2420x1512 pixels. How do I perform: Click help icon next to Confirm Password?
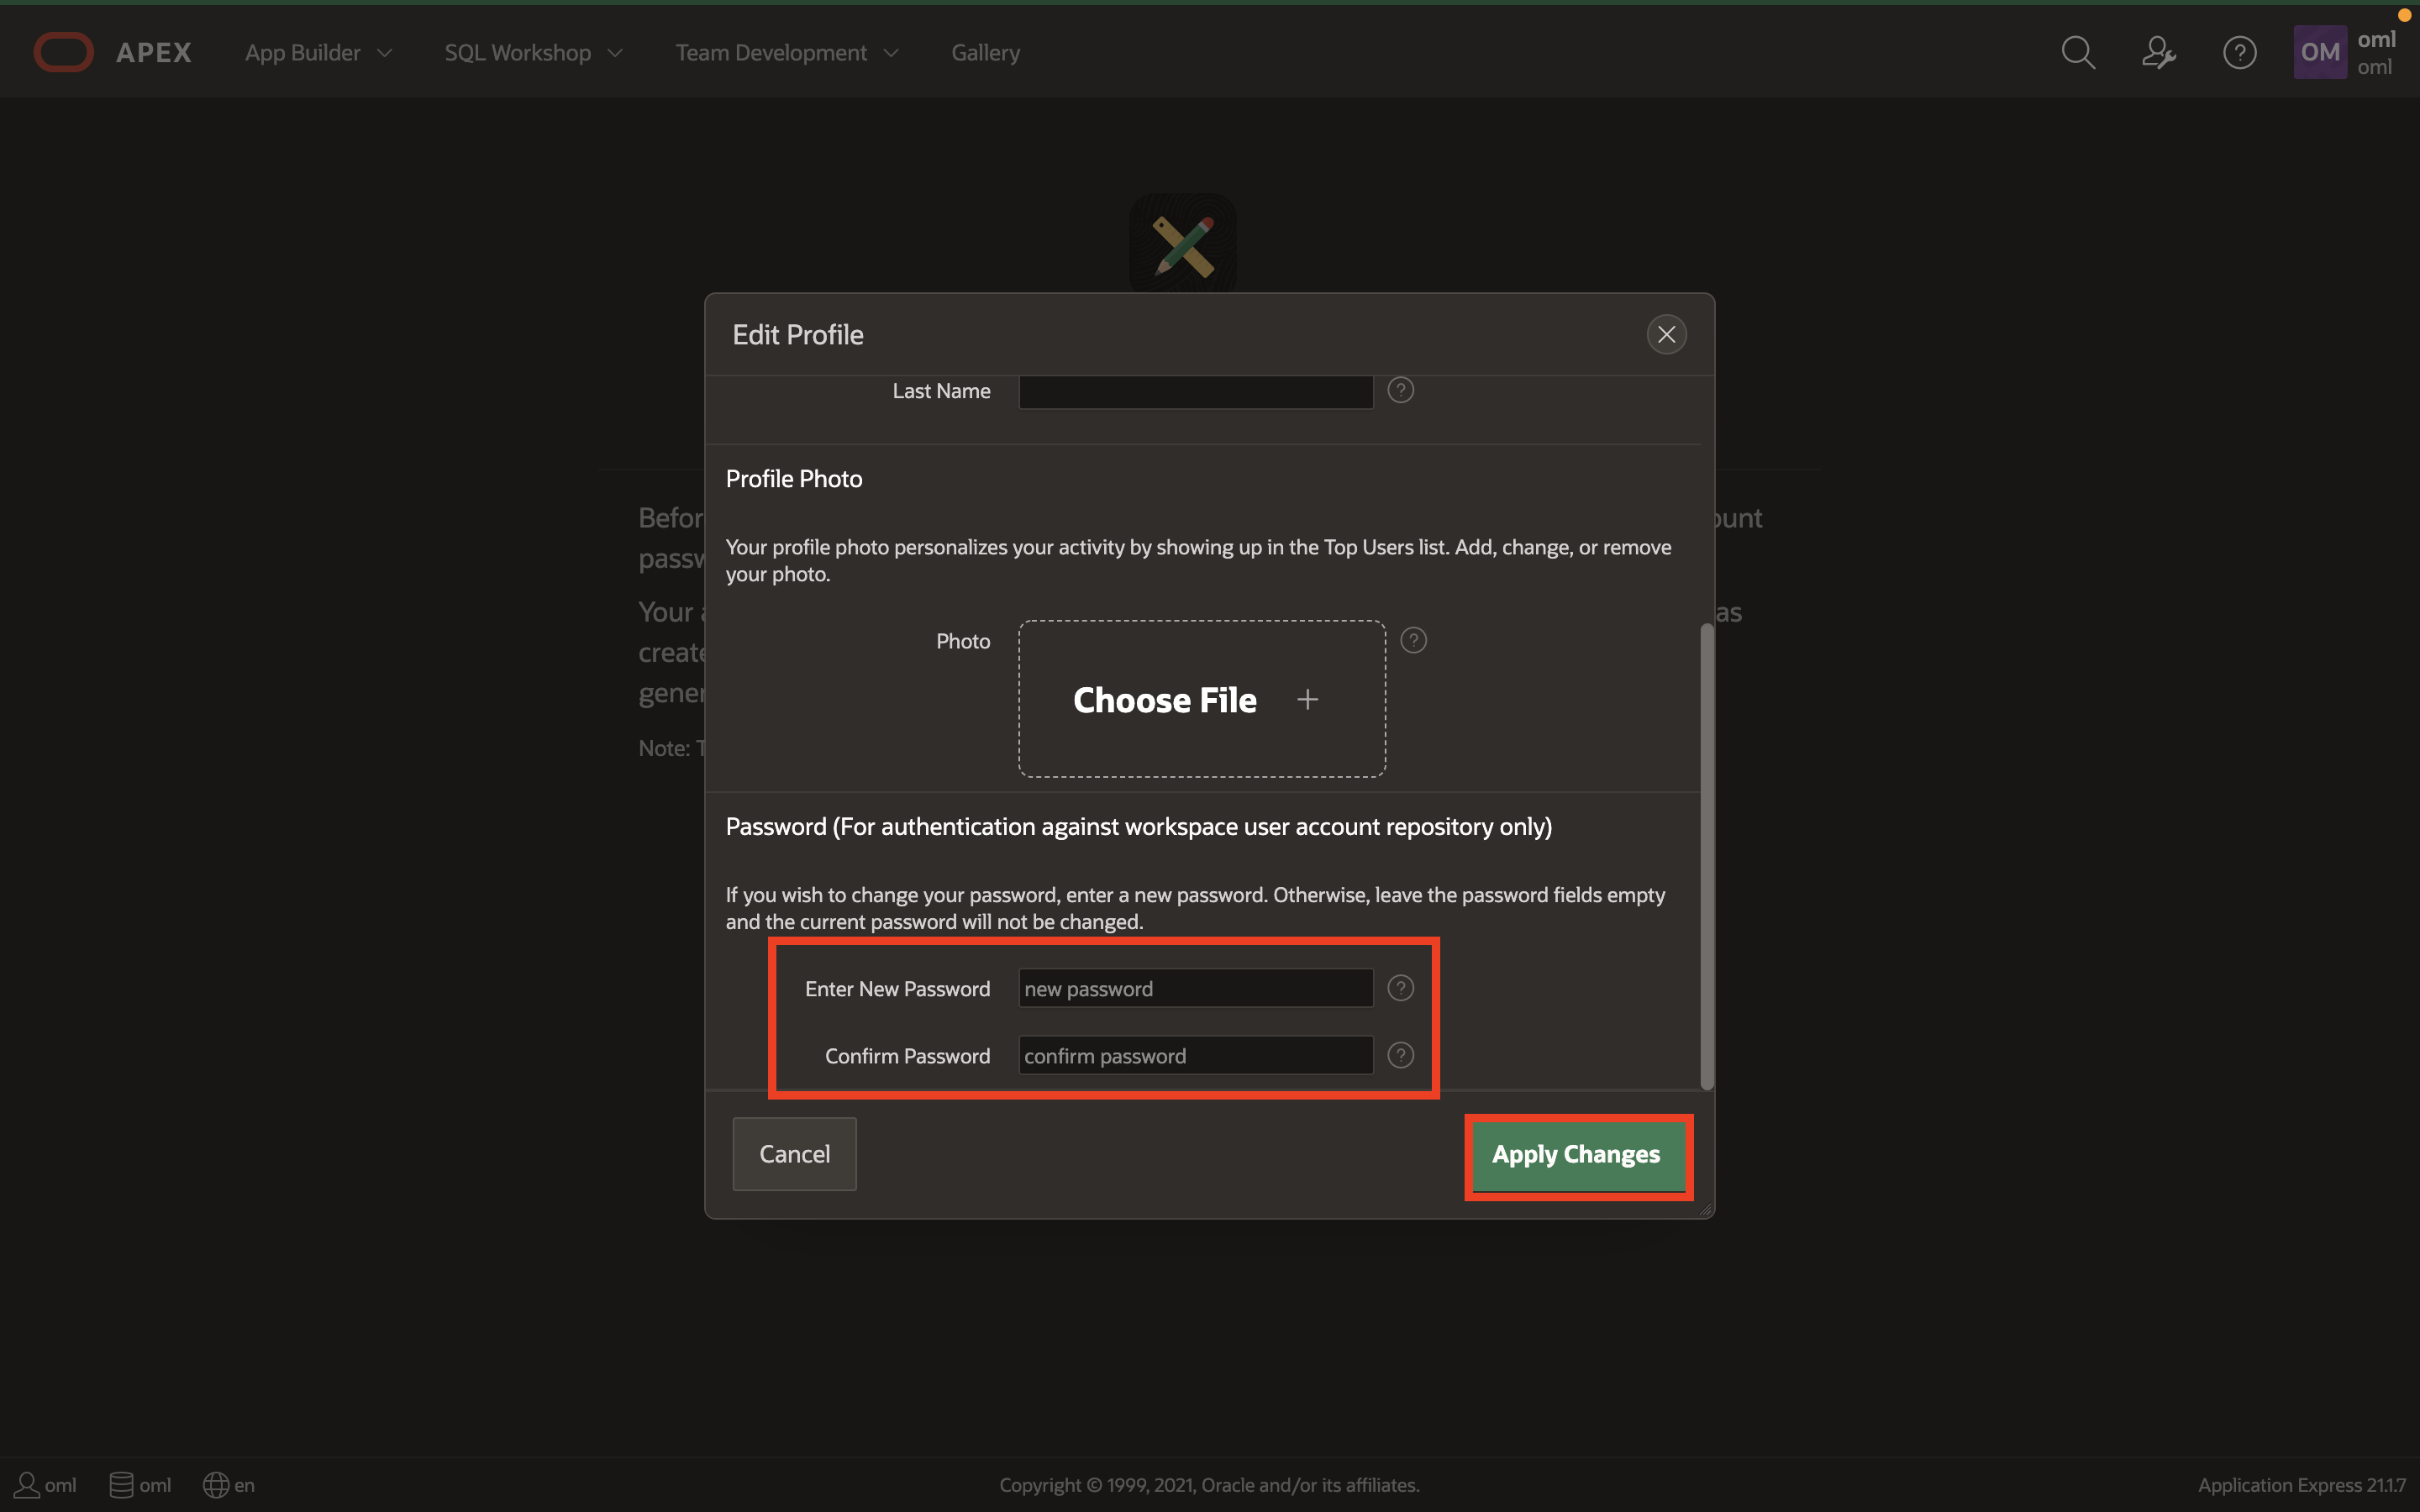pos(1400,1055)
